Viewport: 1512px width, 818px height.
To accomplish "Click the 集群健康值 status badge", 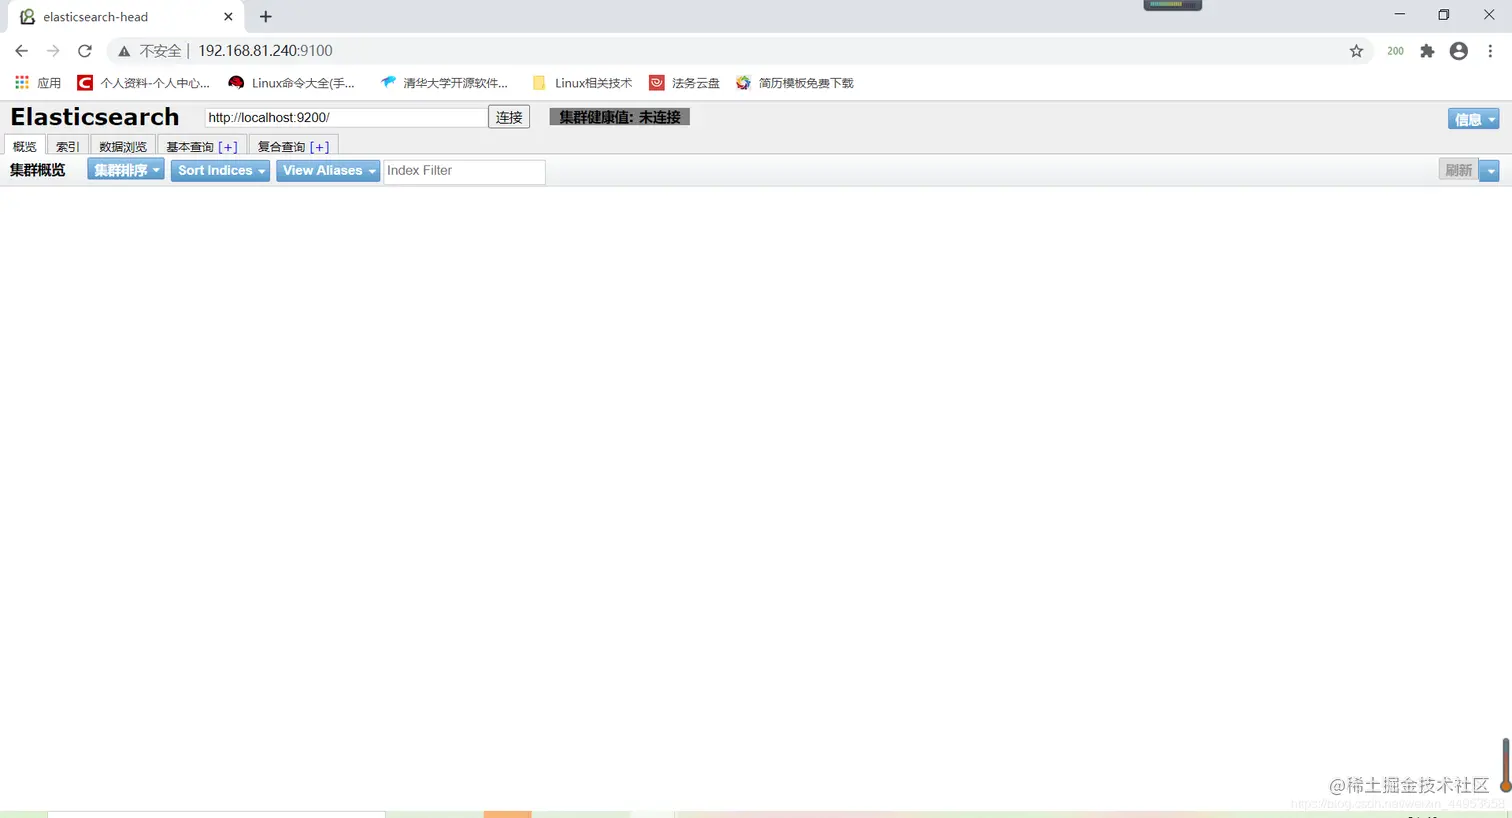I will tap(620, 117).
